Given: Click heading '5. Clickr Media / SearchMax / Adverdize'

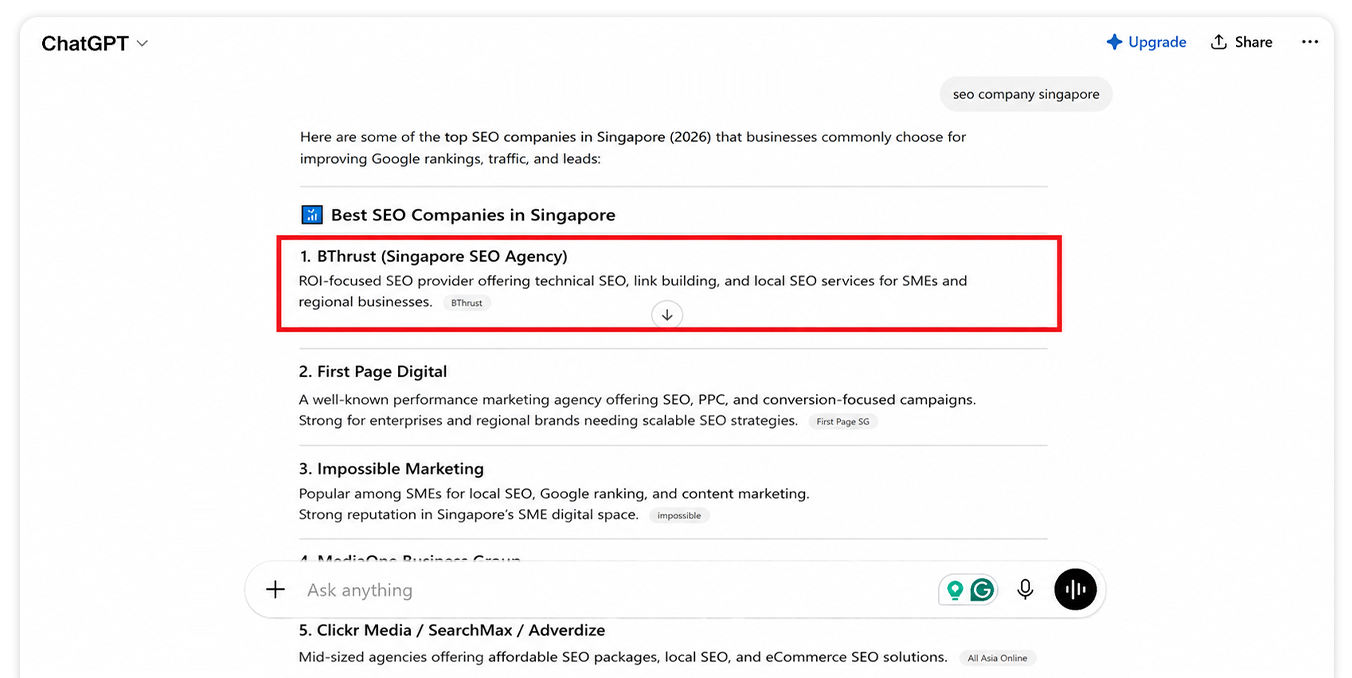Looking at the screenshot, I should click(452, 630).
